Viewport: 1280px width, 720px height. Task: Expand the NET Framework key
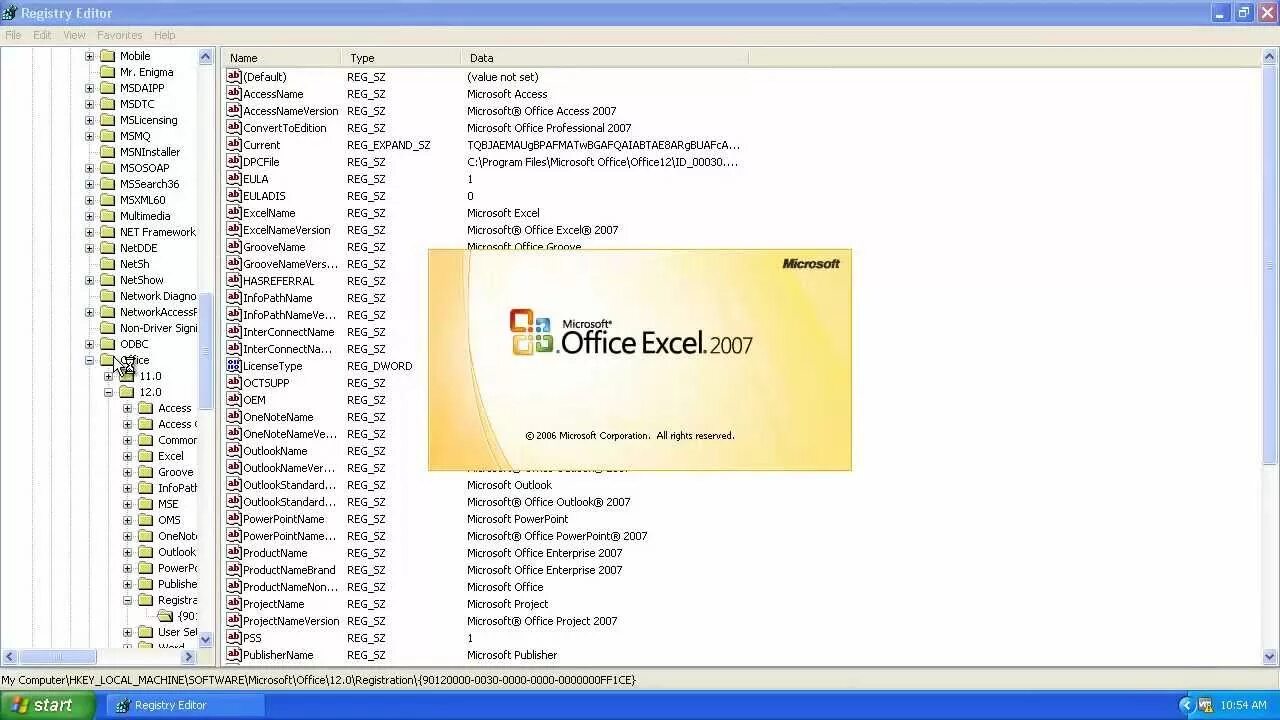(x=89, y=232)
